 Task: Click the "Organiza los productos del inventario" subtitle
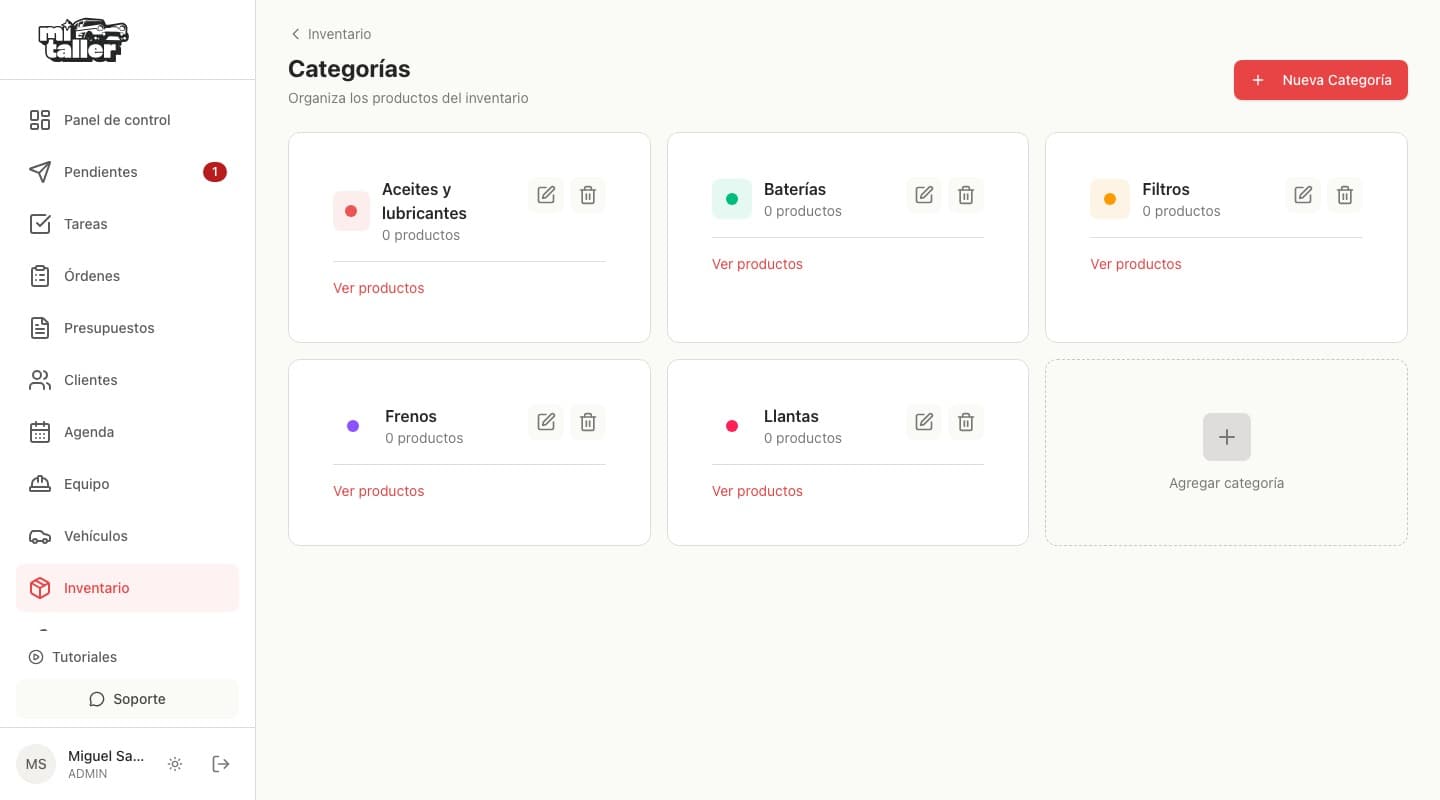408,98
